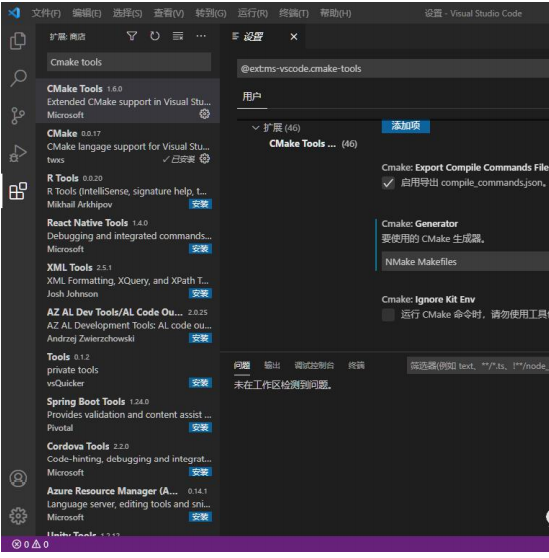This screenshot has height=558, width=549.
Task: Install the Cordova Tools extension
Action: pyautogui.click(x=200, y=472)
